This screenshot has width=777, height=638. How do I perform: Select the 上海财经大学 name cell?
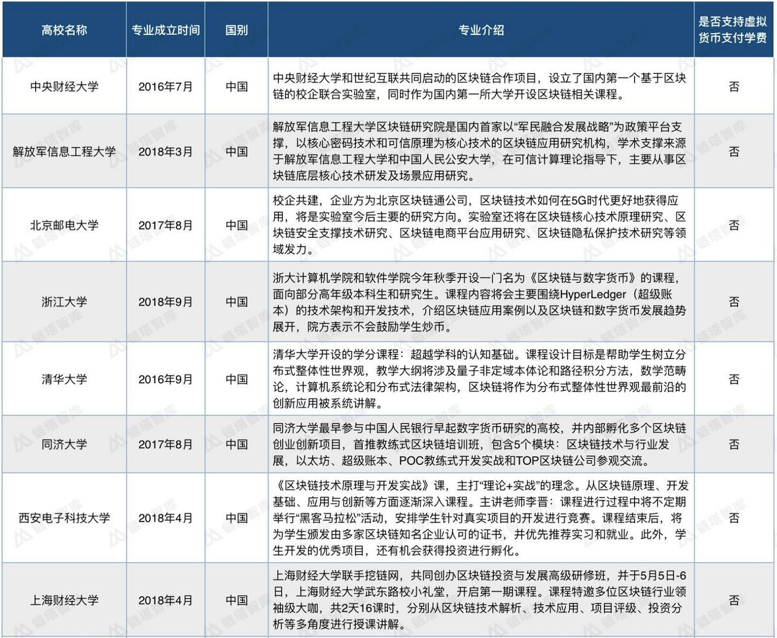[64, 600]
